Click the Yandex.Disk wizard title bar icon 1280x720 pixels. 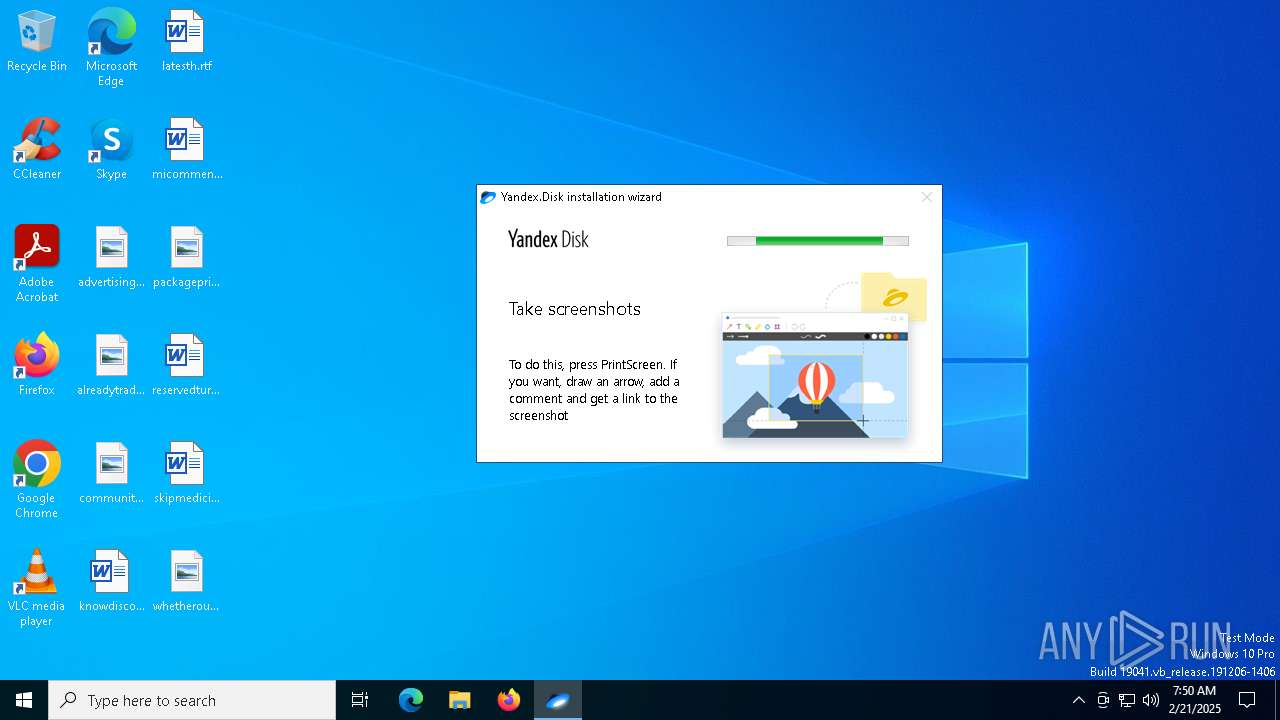488,197
